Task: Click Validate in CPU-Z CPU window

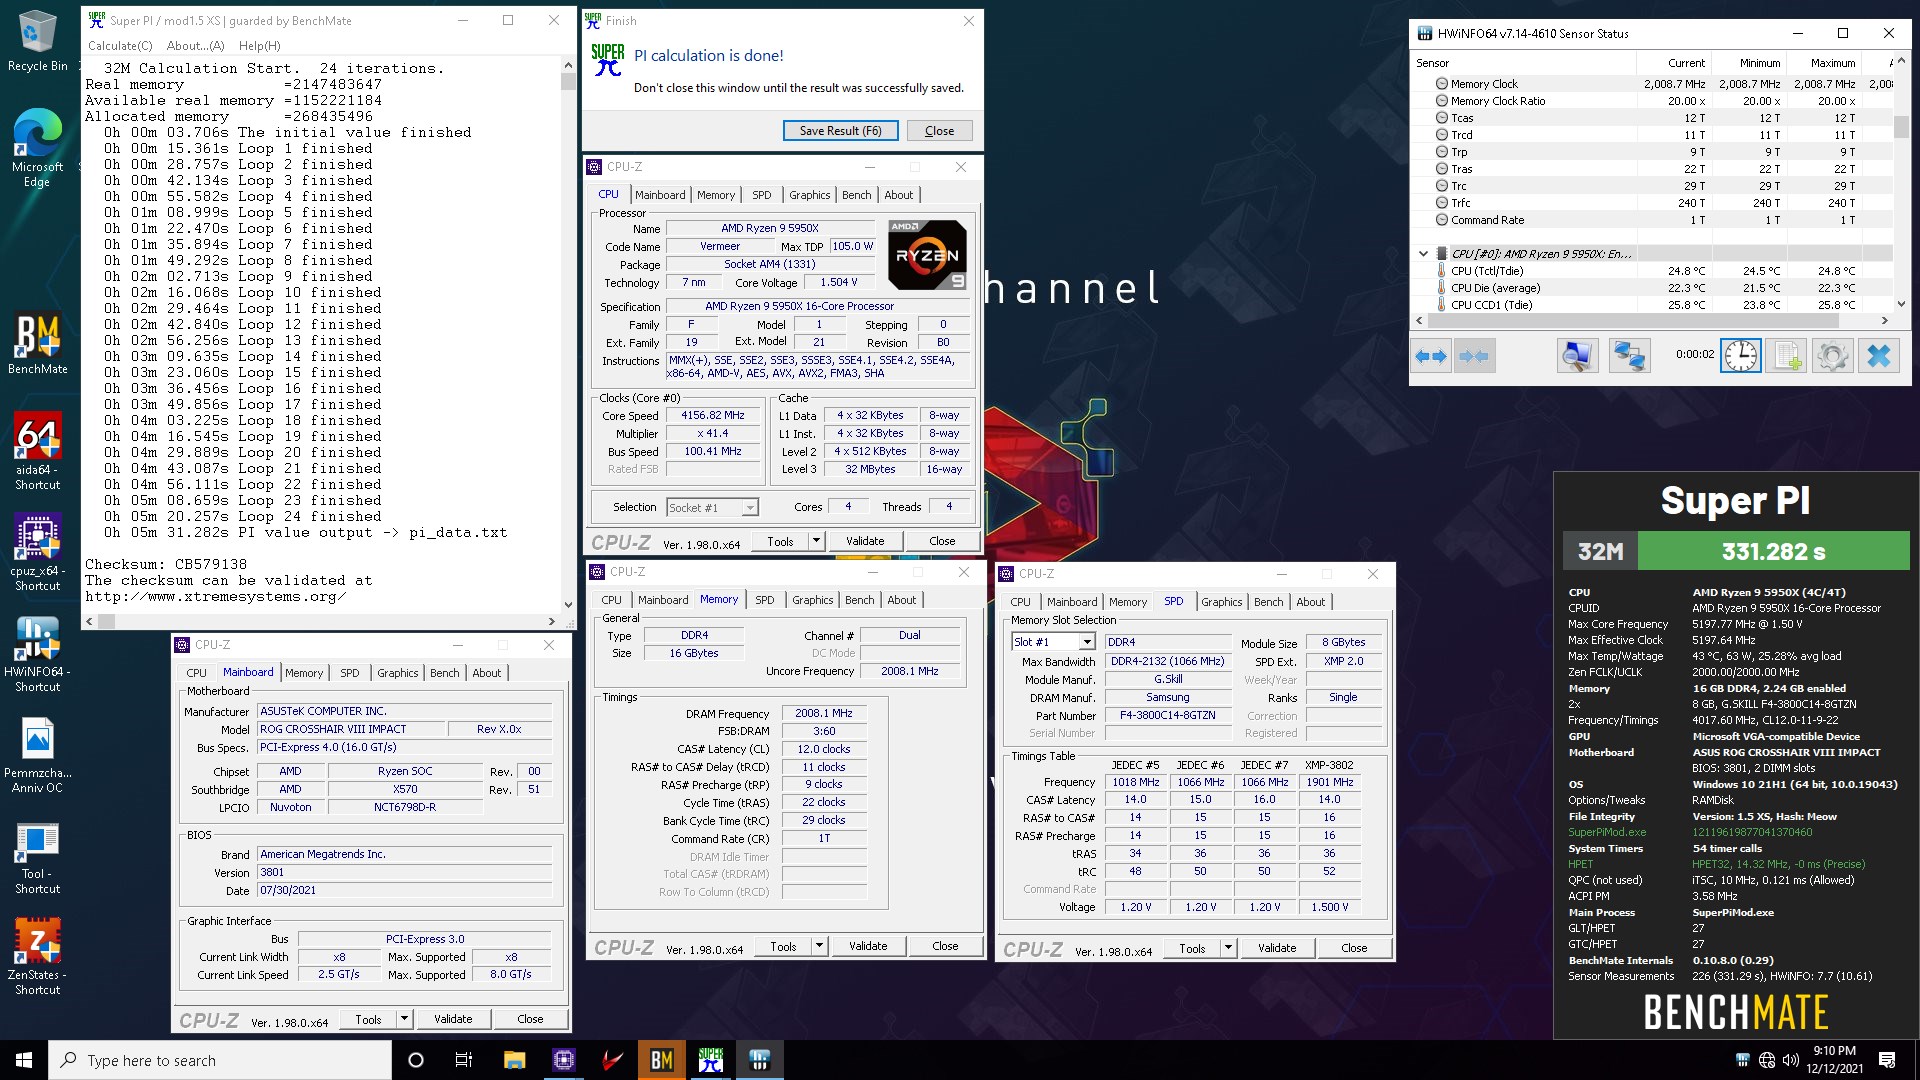Action: click(x=865, y=541)
